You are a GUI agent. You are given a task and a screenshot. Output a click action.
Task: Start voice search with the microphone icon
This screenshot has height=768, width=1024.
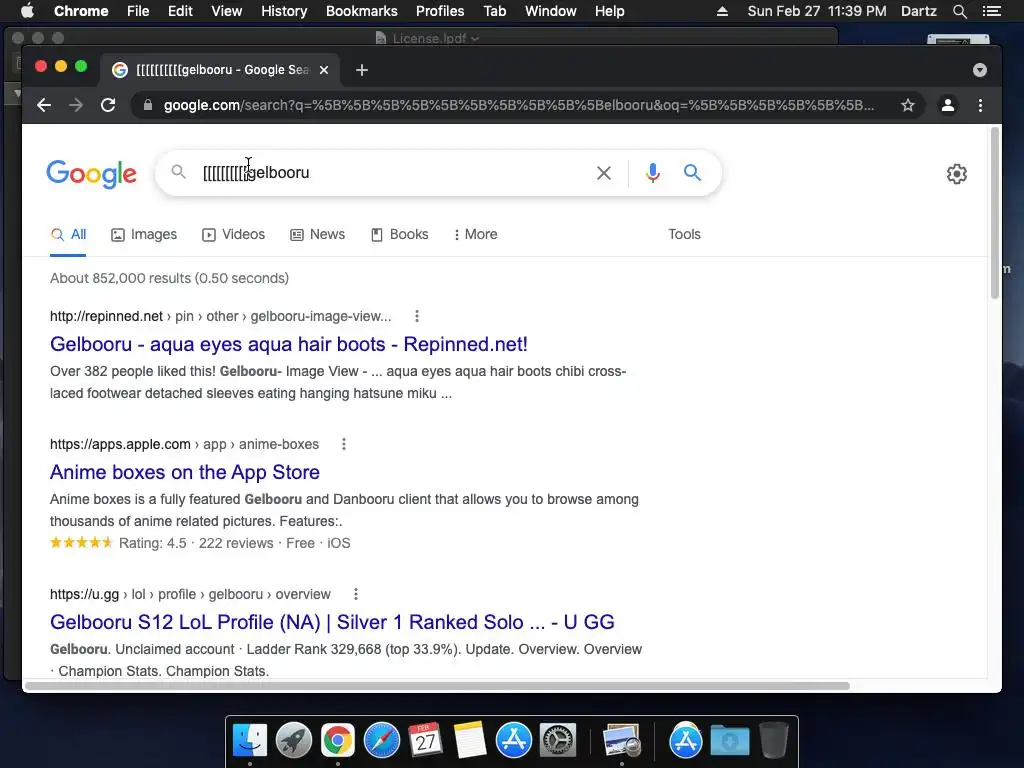click(652, 173)
